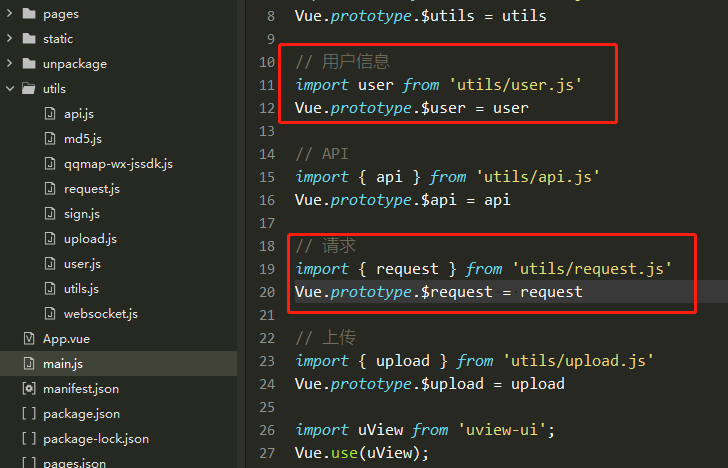Expand the pages folder chevron
The image size is (728, 468).
(x=9, y=13)
